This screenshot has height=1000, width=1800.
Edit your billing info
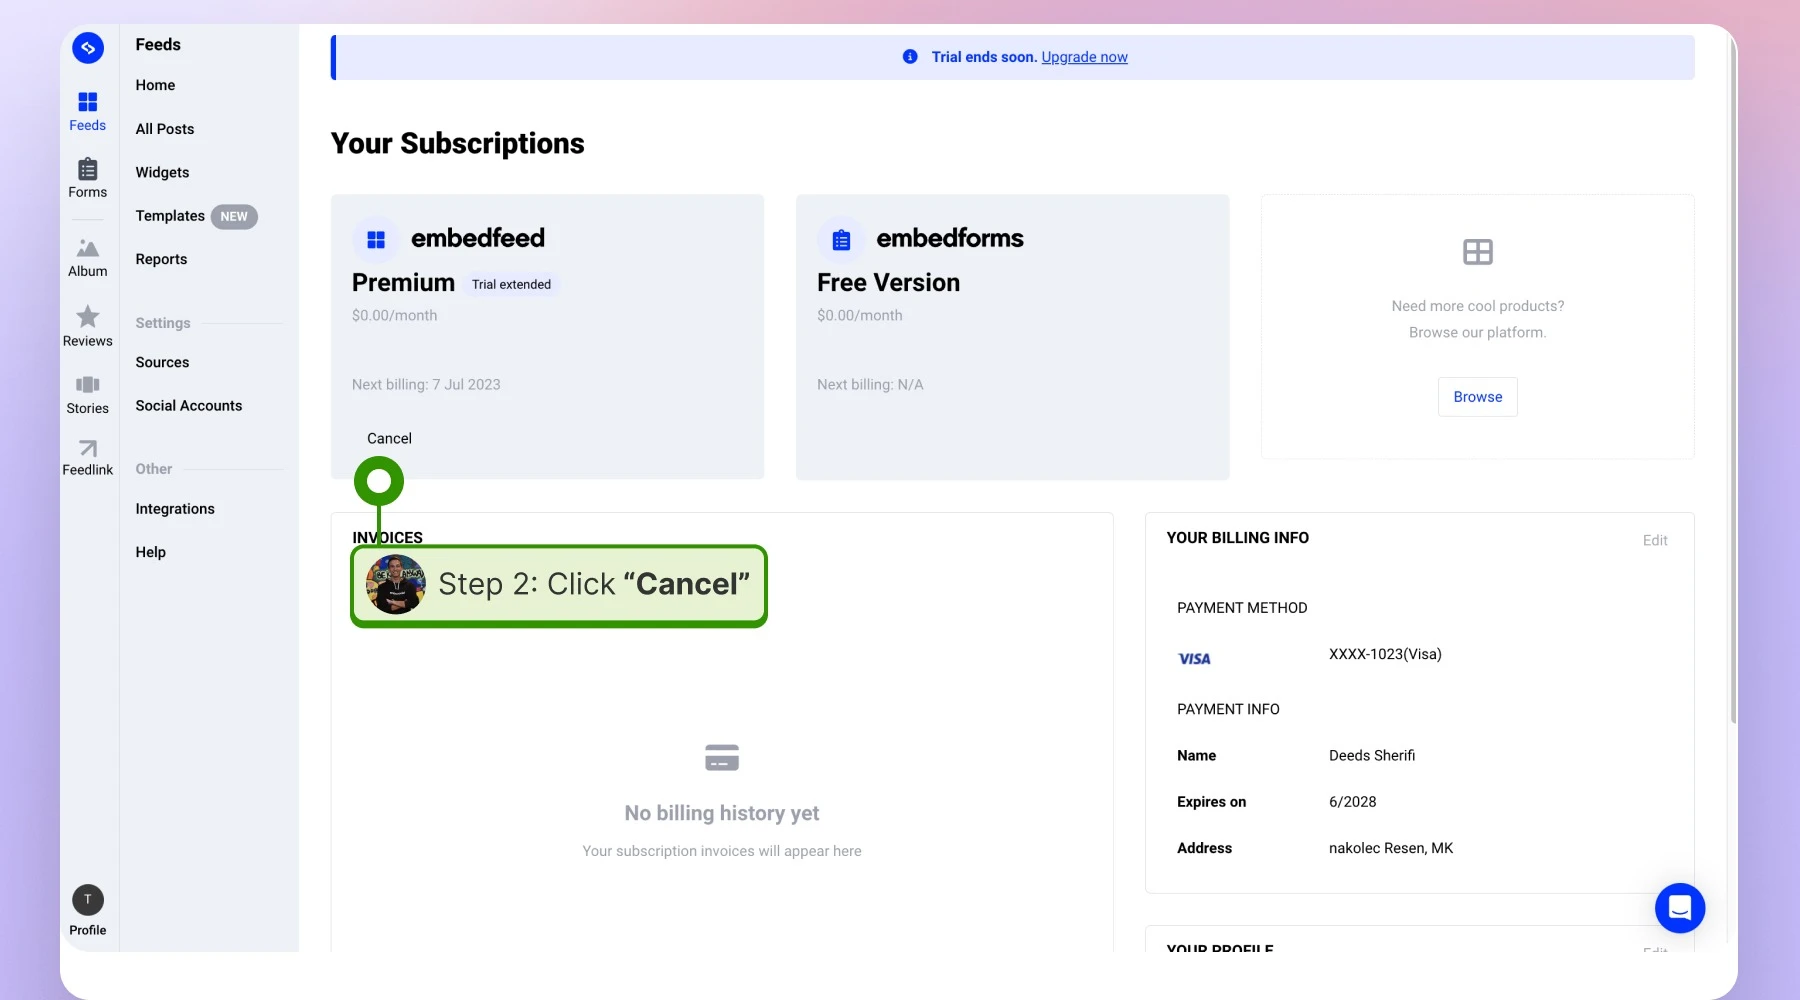coord(1655,541)
